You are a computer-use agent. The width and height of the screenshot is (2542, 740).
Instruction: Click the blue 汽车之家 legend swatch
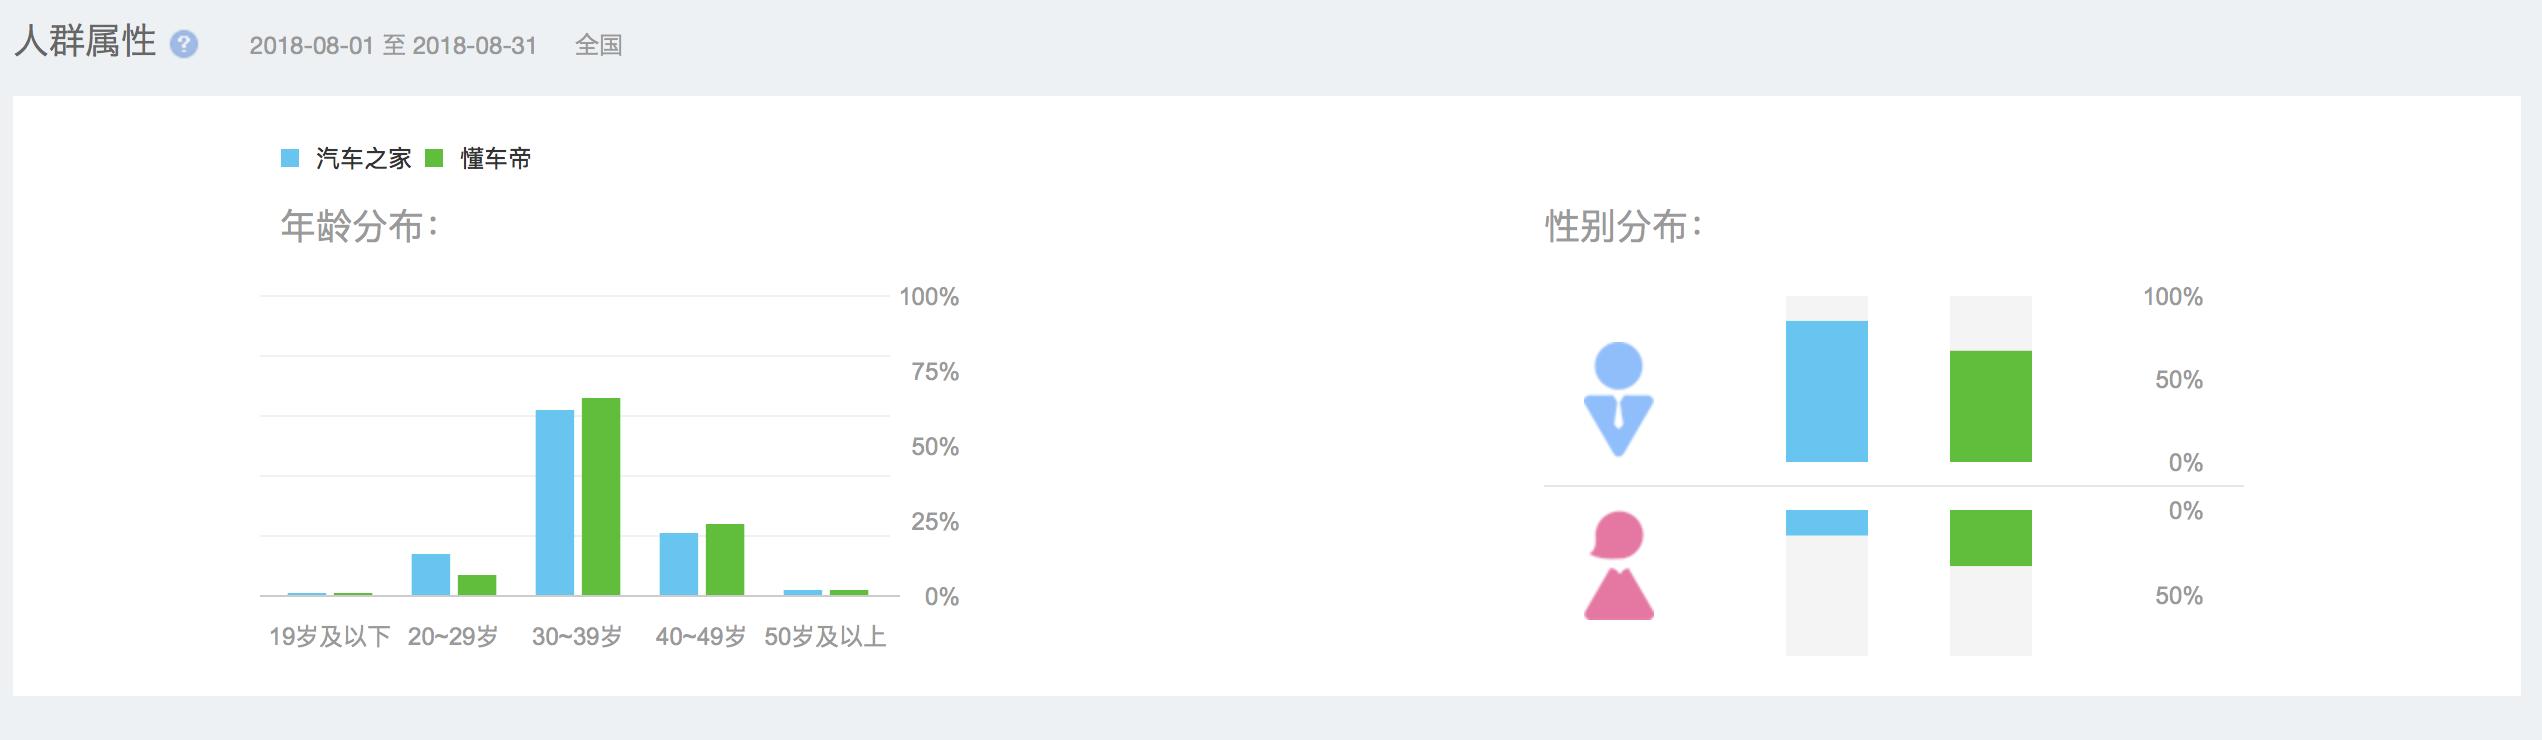tap(290, 156)
